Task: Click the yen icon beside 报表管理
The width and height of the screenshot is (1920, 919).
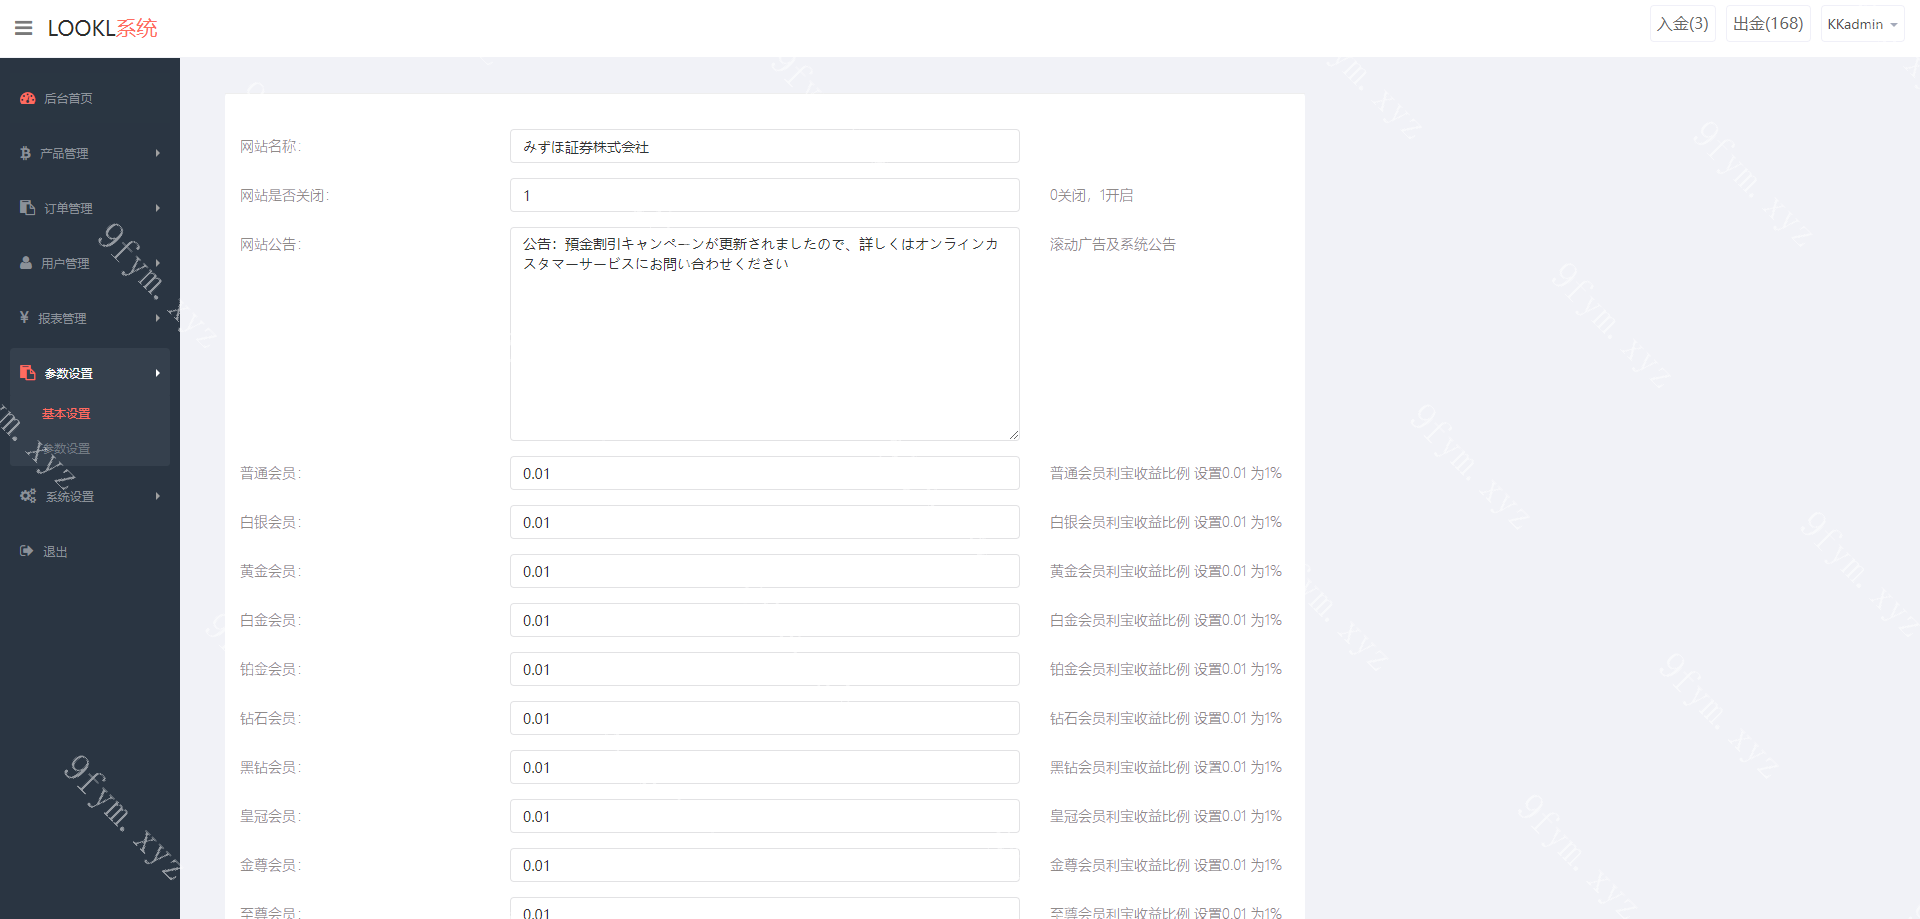Action: tap(25, 318)
